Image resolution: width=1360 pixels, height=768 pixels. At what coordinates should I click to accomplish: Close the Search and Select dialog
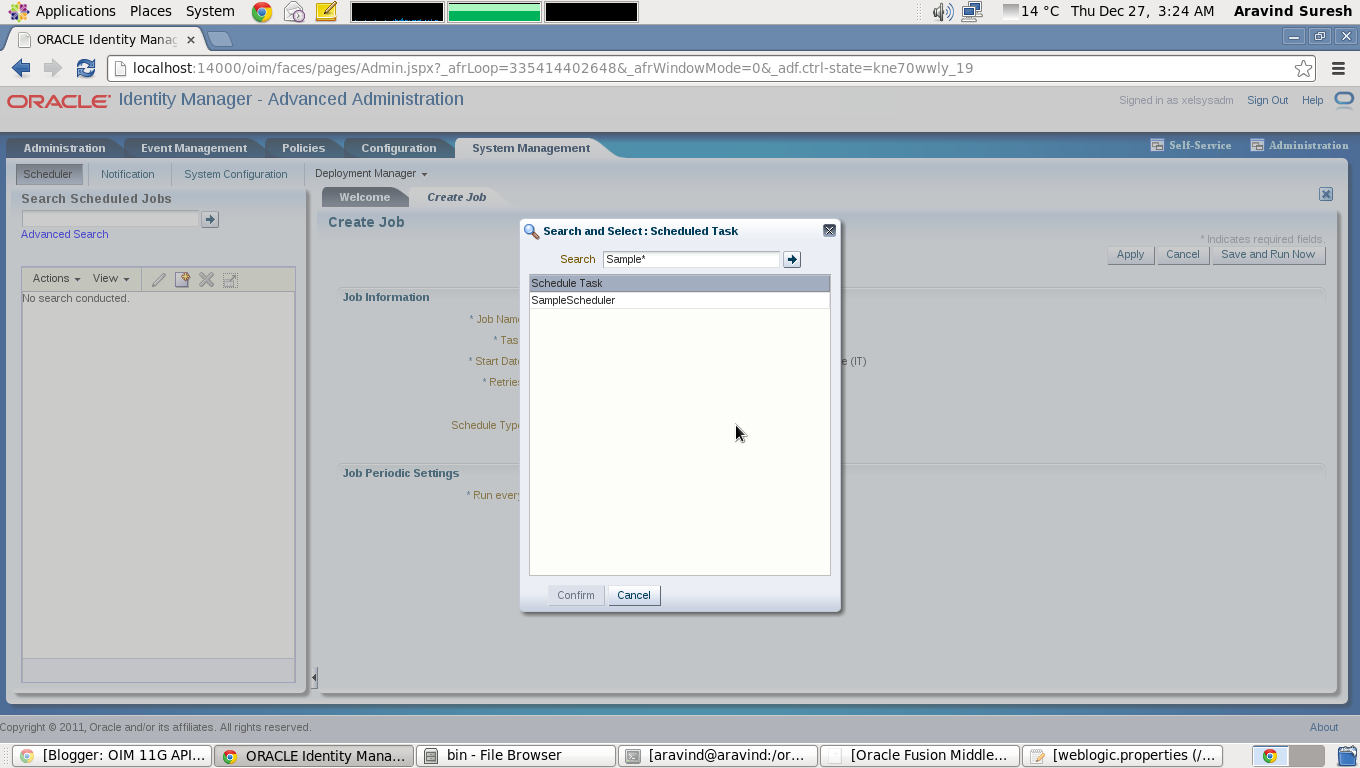[x=829, y=230]
